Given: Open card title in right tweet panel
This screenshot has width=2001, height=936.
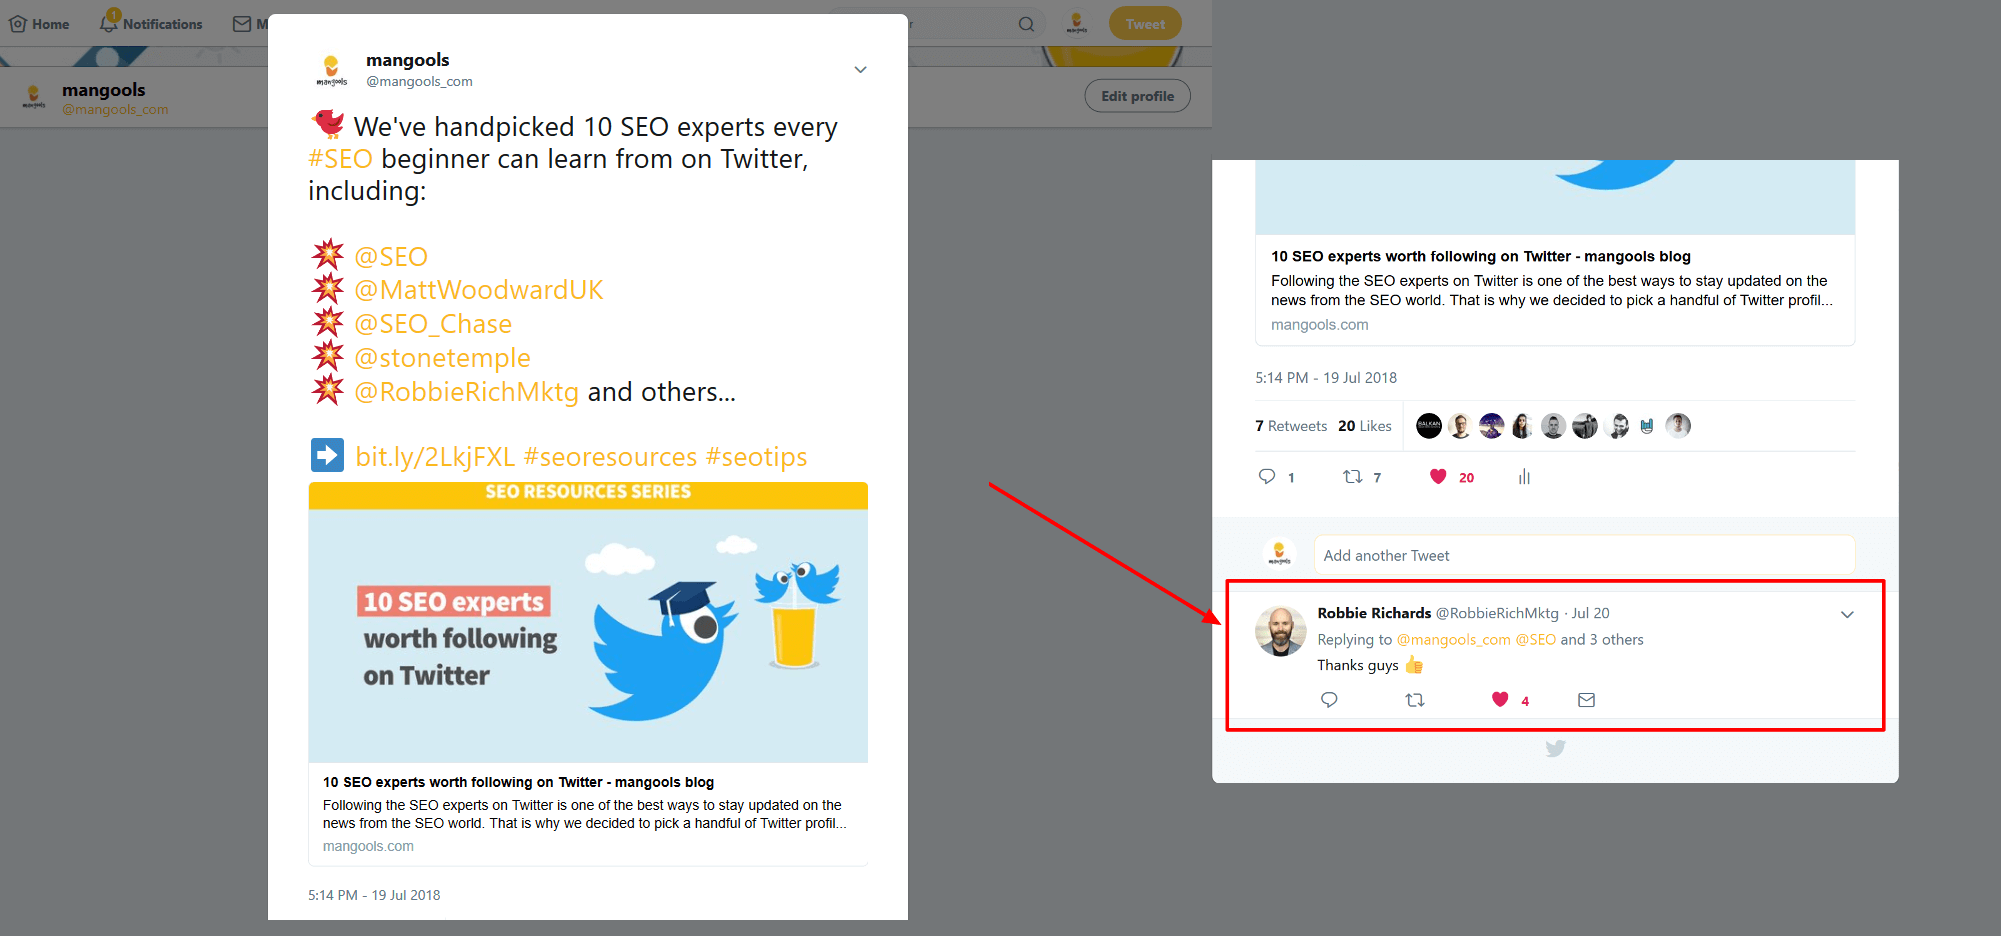Looking at the screenshot, I should pyautogui.click(x=1481, y=257).
